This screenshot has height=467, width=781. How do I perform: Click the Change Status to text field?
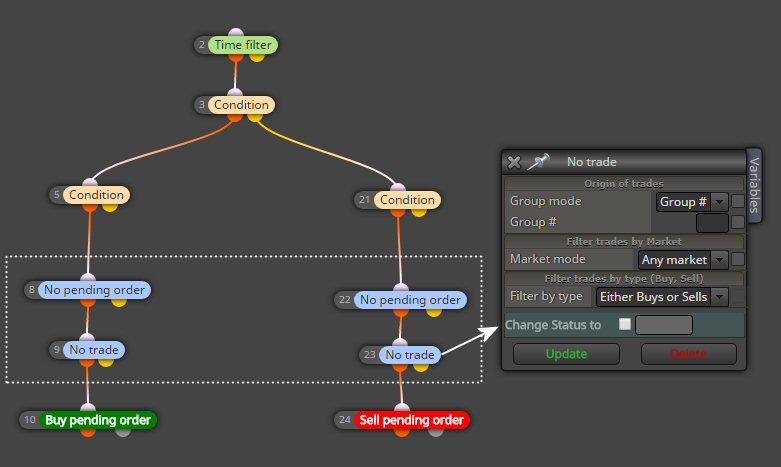[664, 325]
